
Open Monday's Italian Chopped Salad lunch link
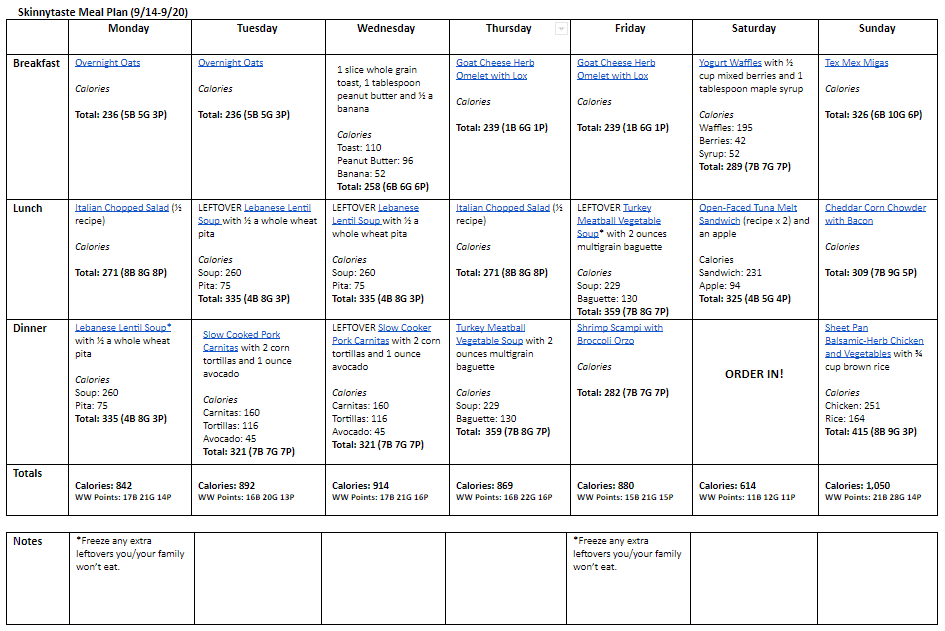click(122, 208)
